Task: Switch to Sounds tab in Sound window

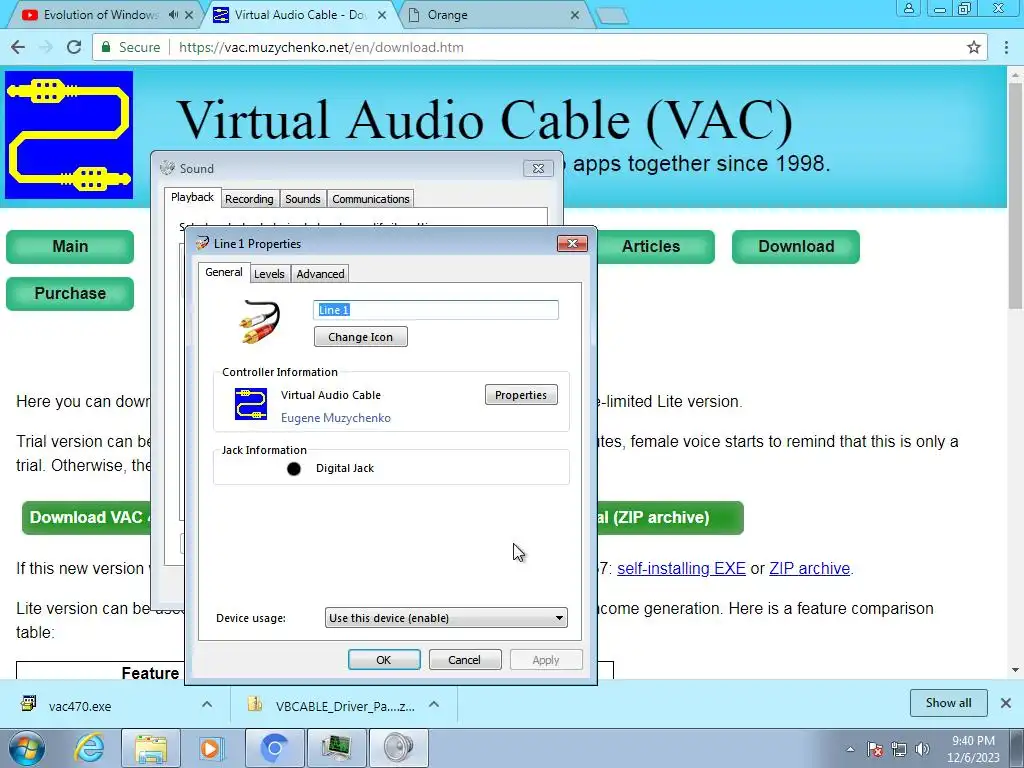Action: [303, 199]
